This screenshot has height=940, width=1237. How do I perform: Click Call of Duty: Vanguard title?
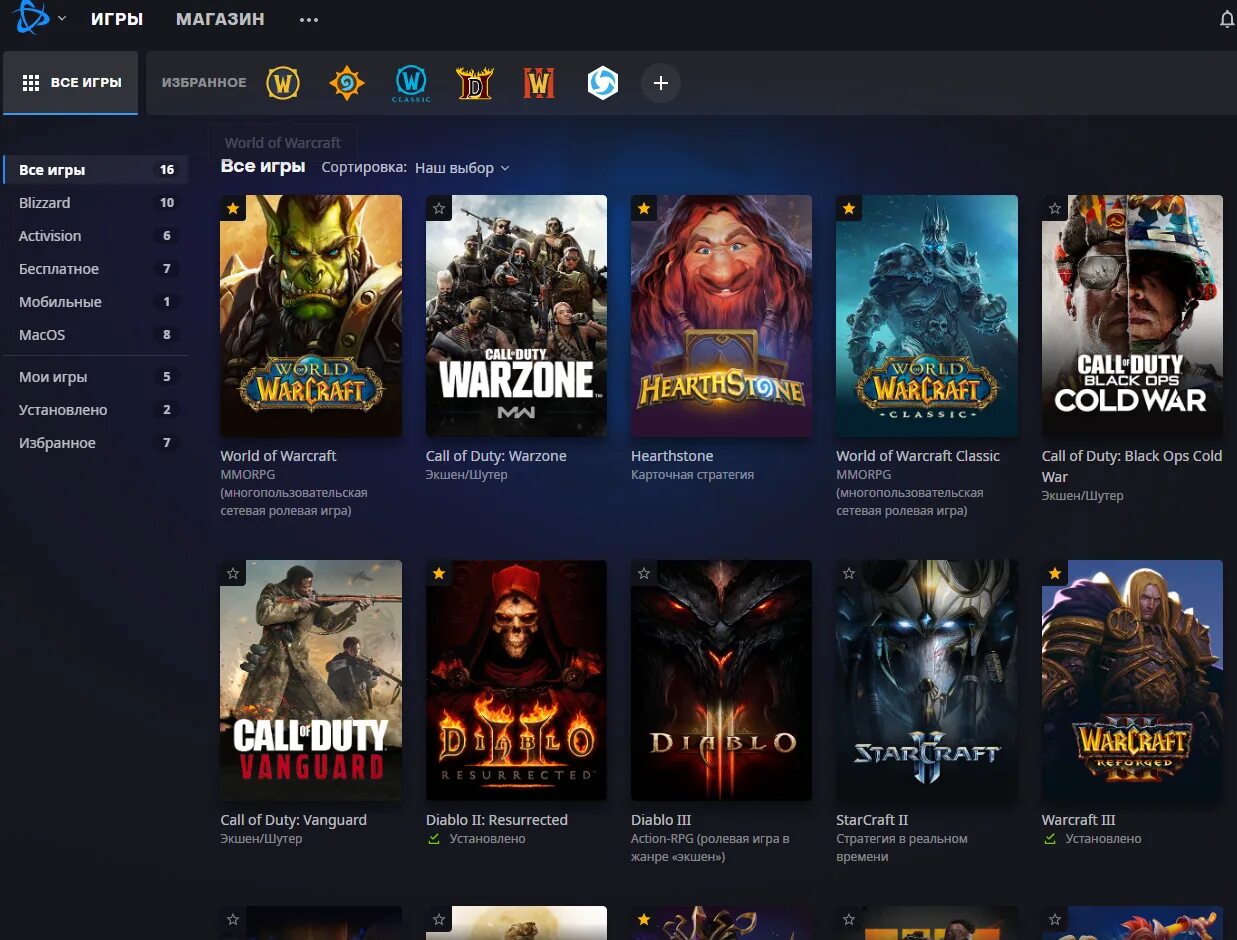pyautogui.click(x=293, y=820)
